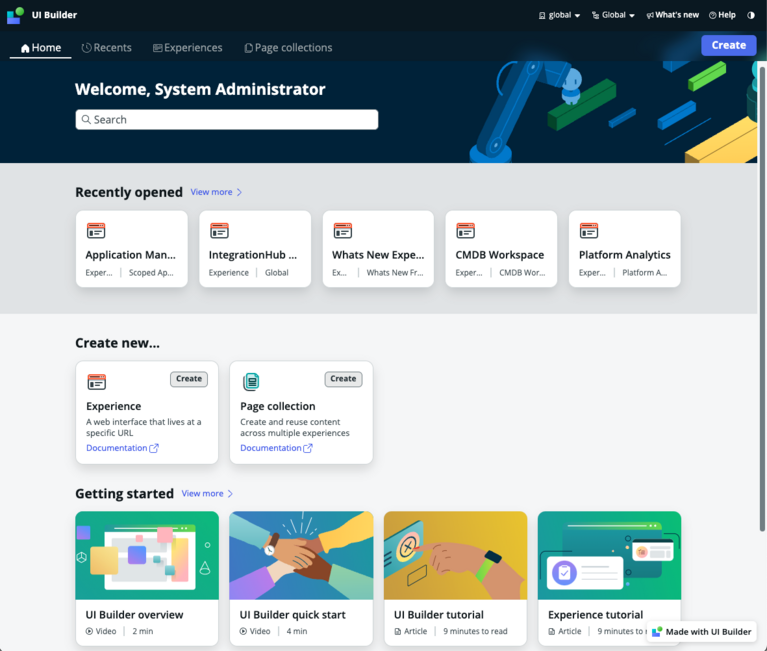
Task: Click Create on the Page collection card
Action: click(343, 379)
